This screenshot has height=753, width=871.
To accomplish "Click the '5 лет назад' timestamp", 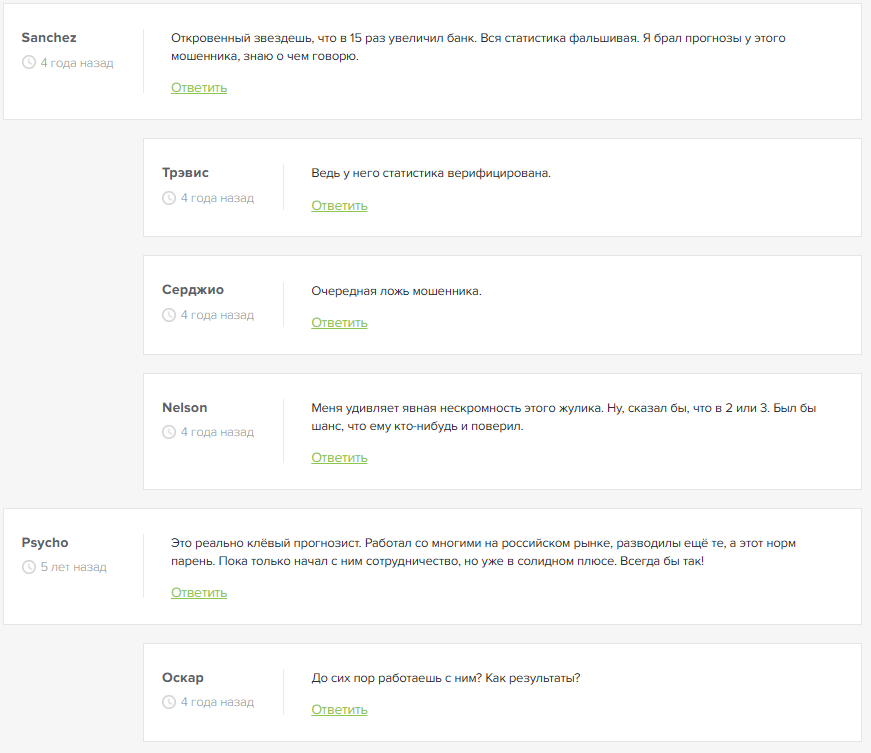I will tap(73, 567).
